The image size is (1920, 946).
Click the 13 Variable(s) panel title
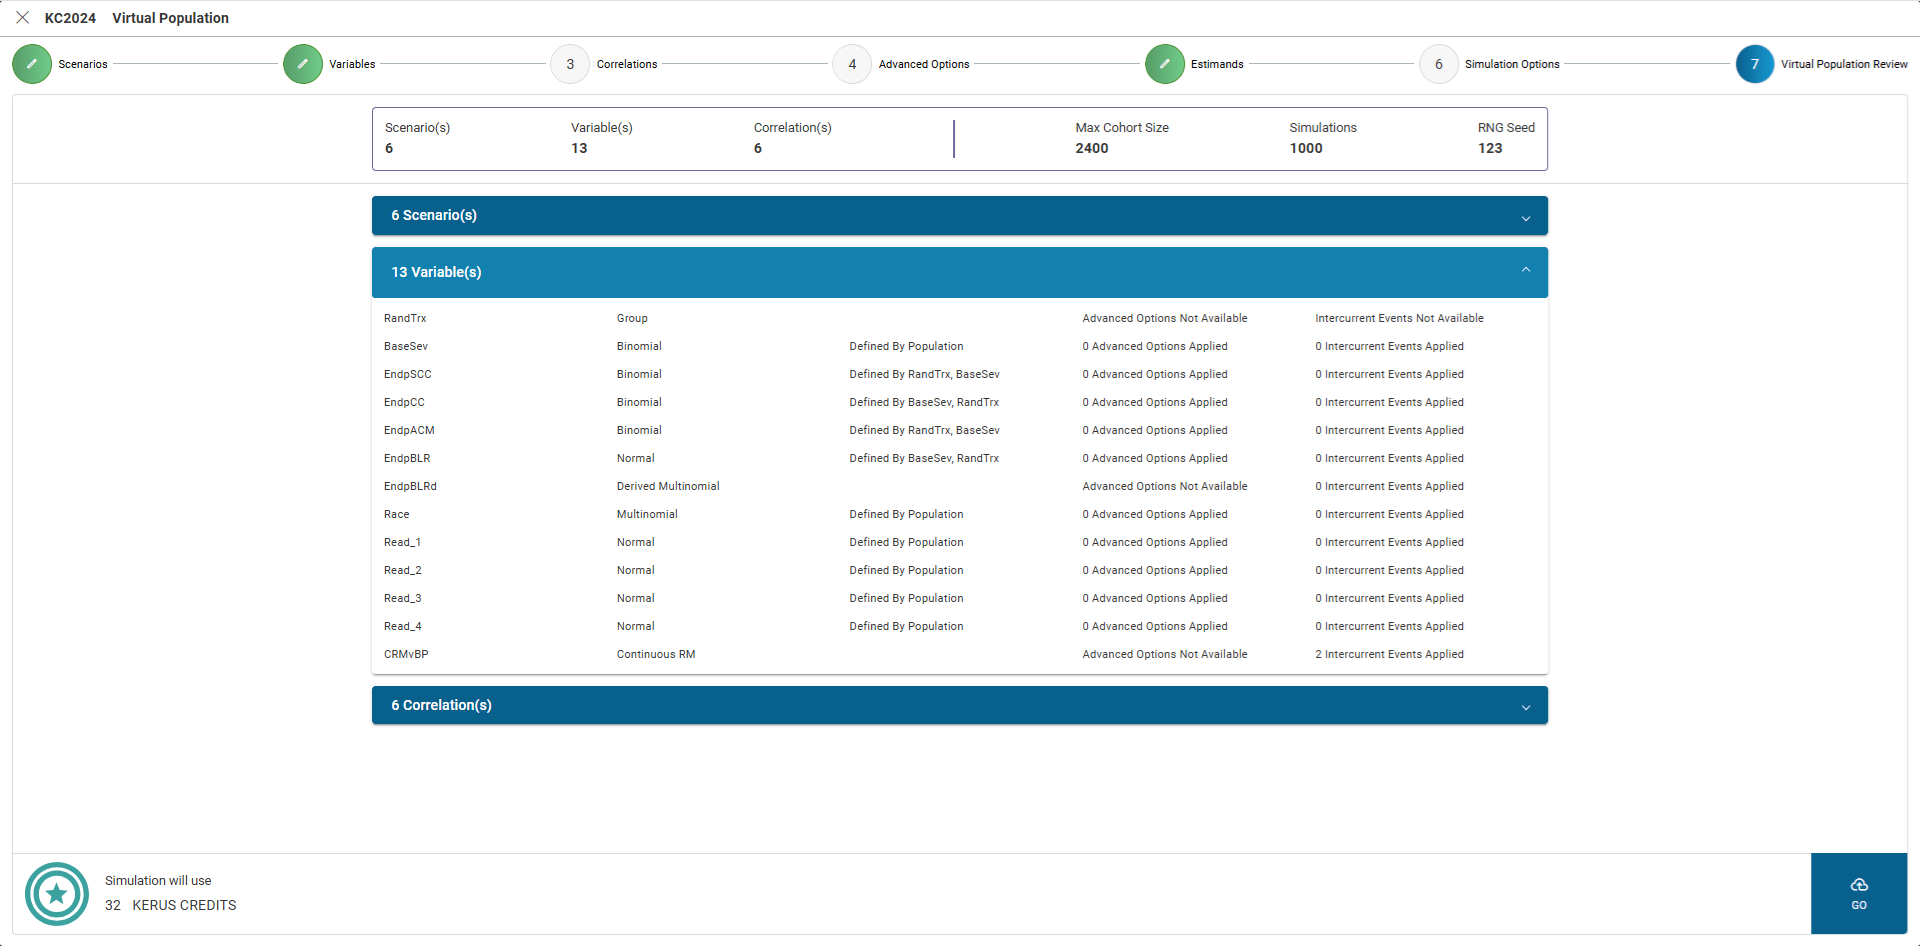(436, 272)
